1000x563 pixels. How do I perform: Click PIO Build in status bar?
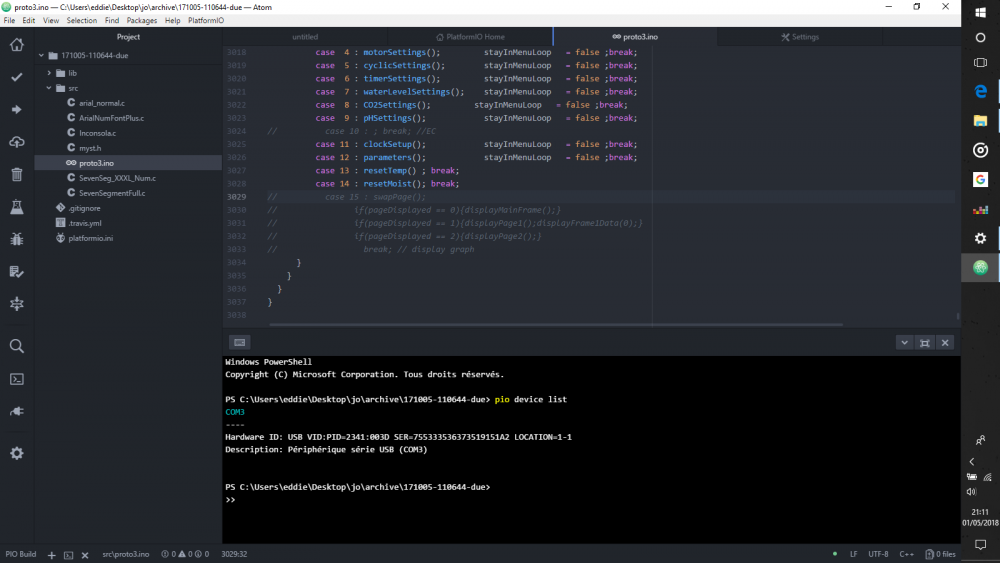point(21,554)
